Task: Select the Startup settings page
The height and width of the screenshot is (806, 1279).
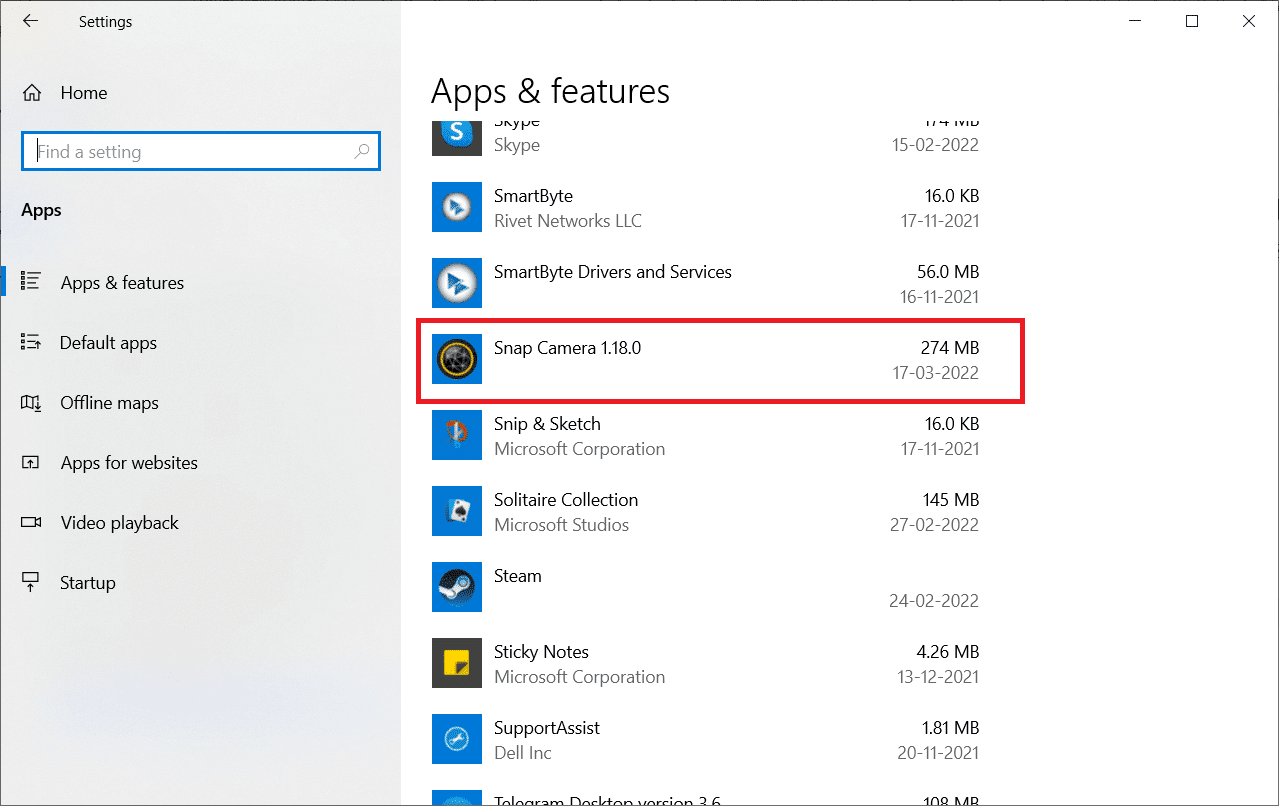Action: click(88, 583)
